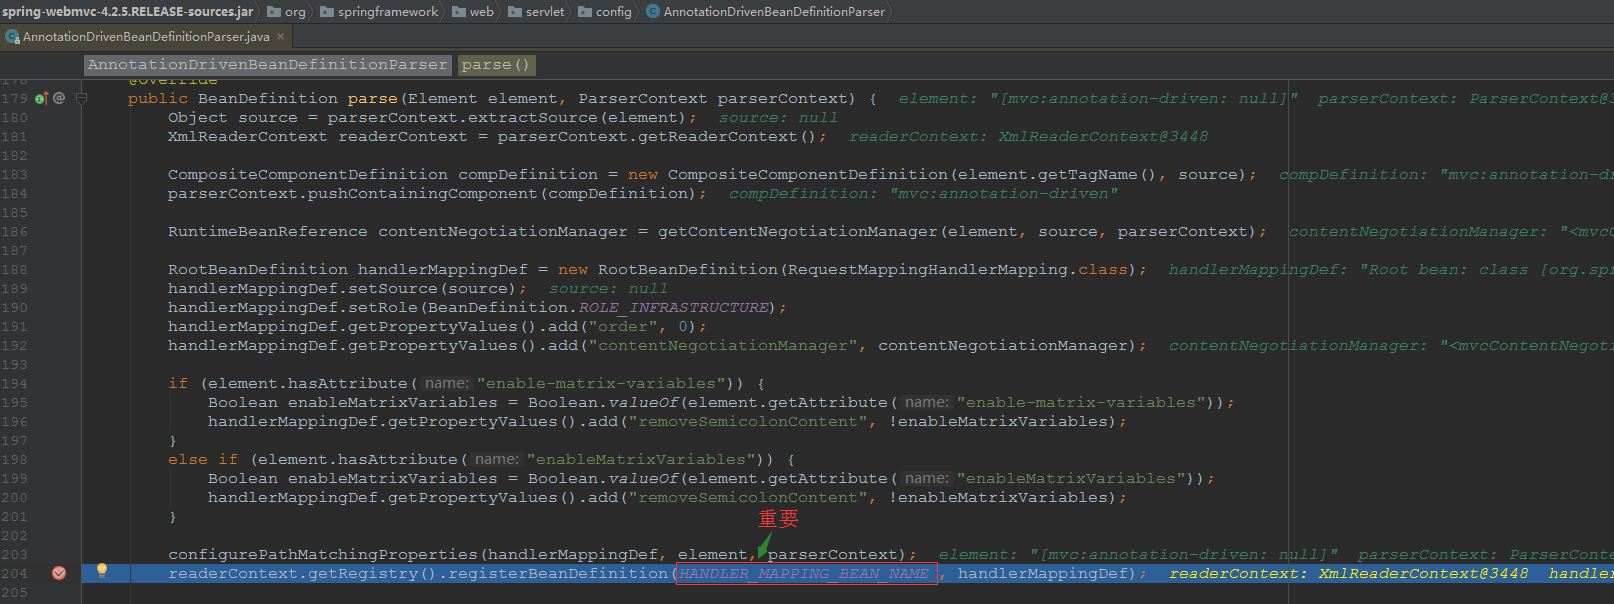Click the parse method name on line 179
The image size is (1614, 604).
(373, 99)
